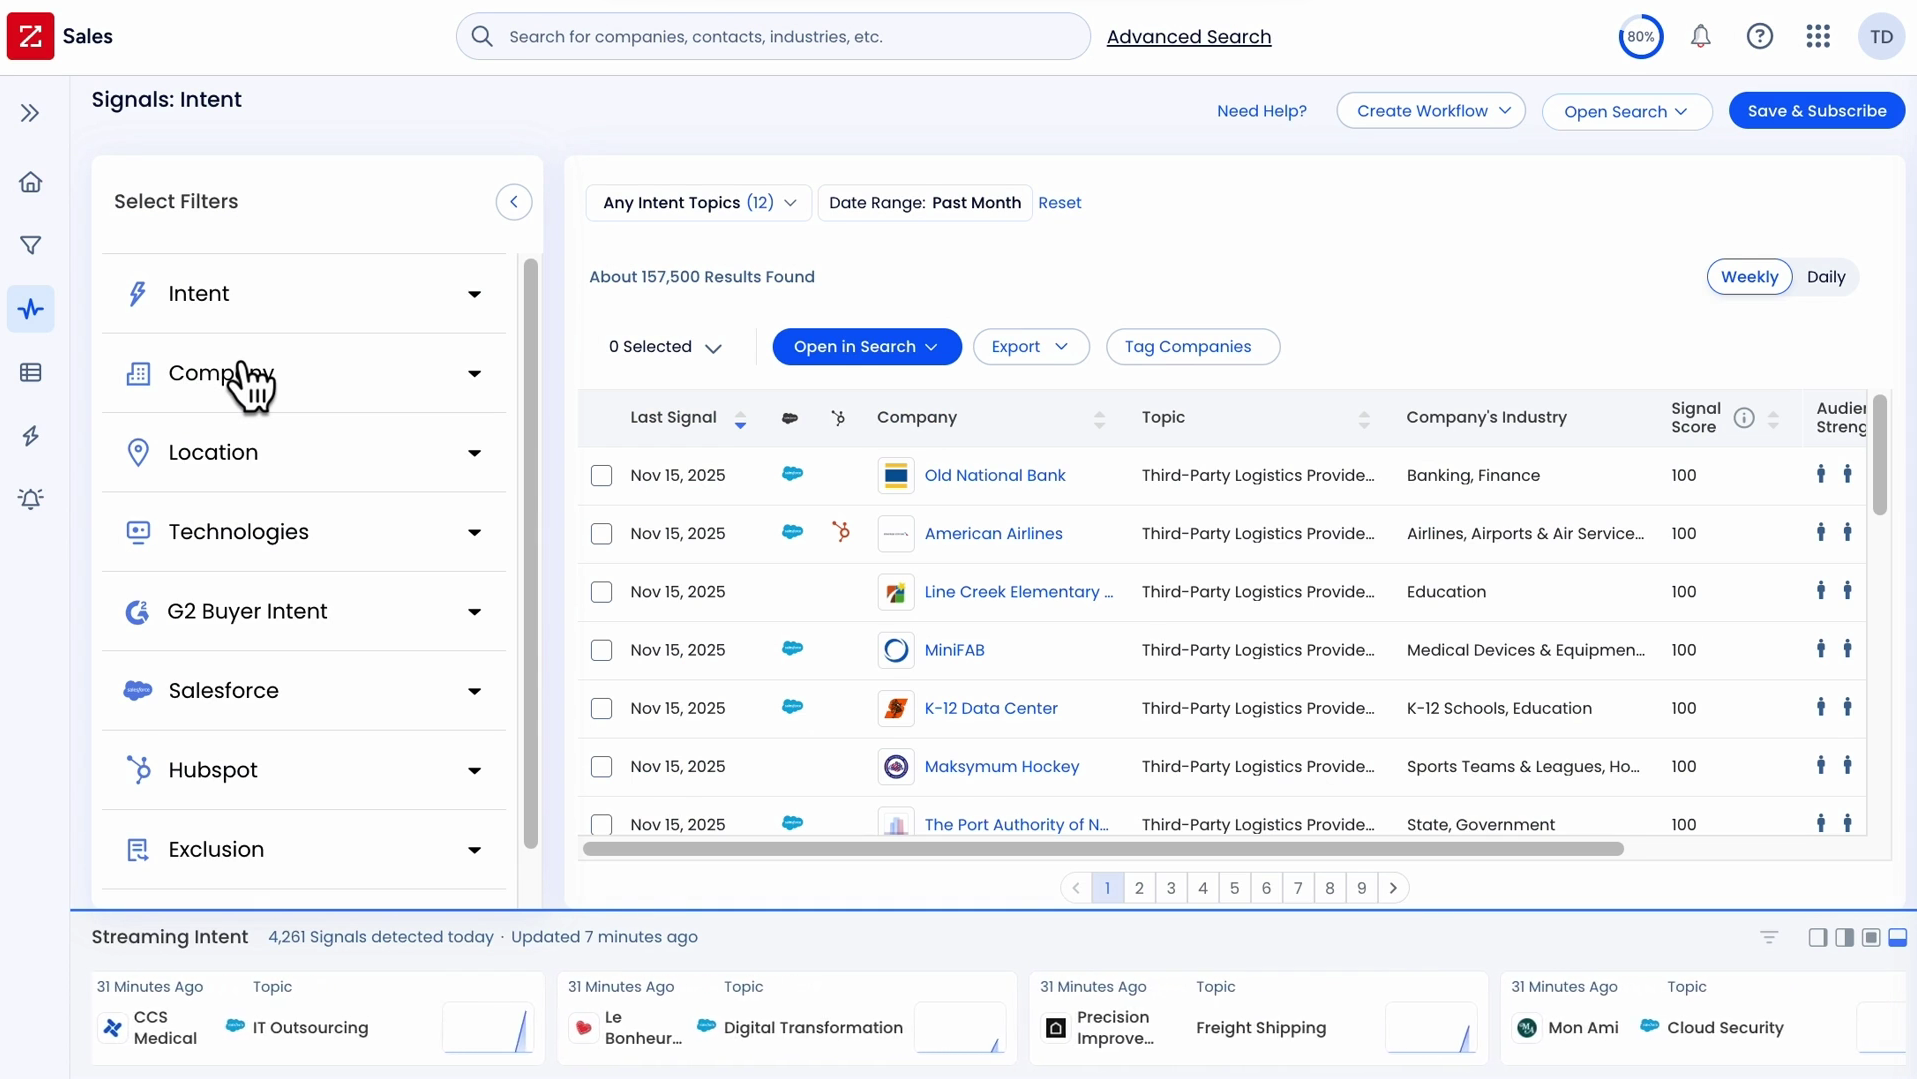
Task: Go to results page 3
Action: tap(1171, 888)
